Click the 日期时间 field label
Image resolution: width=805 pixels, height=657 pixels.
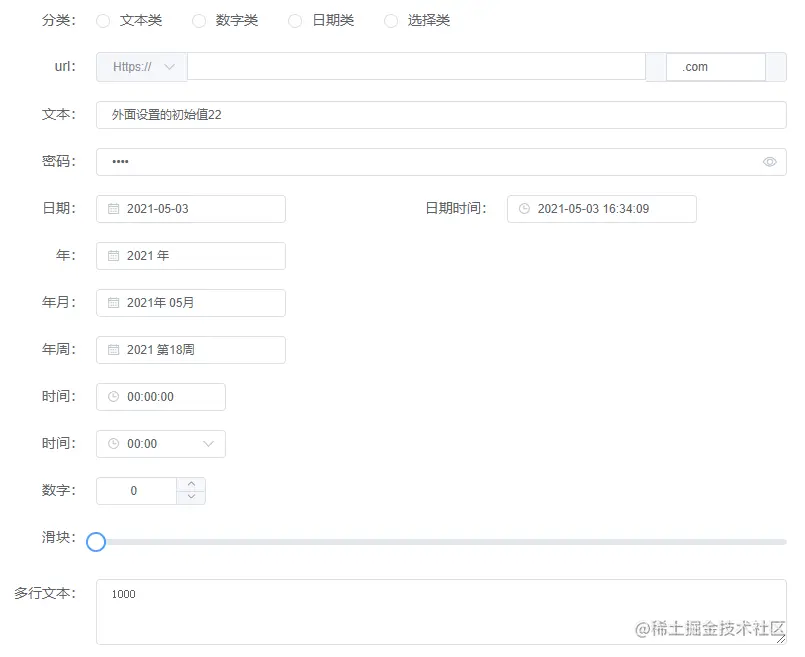[x=456, y=208]
